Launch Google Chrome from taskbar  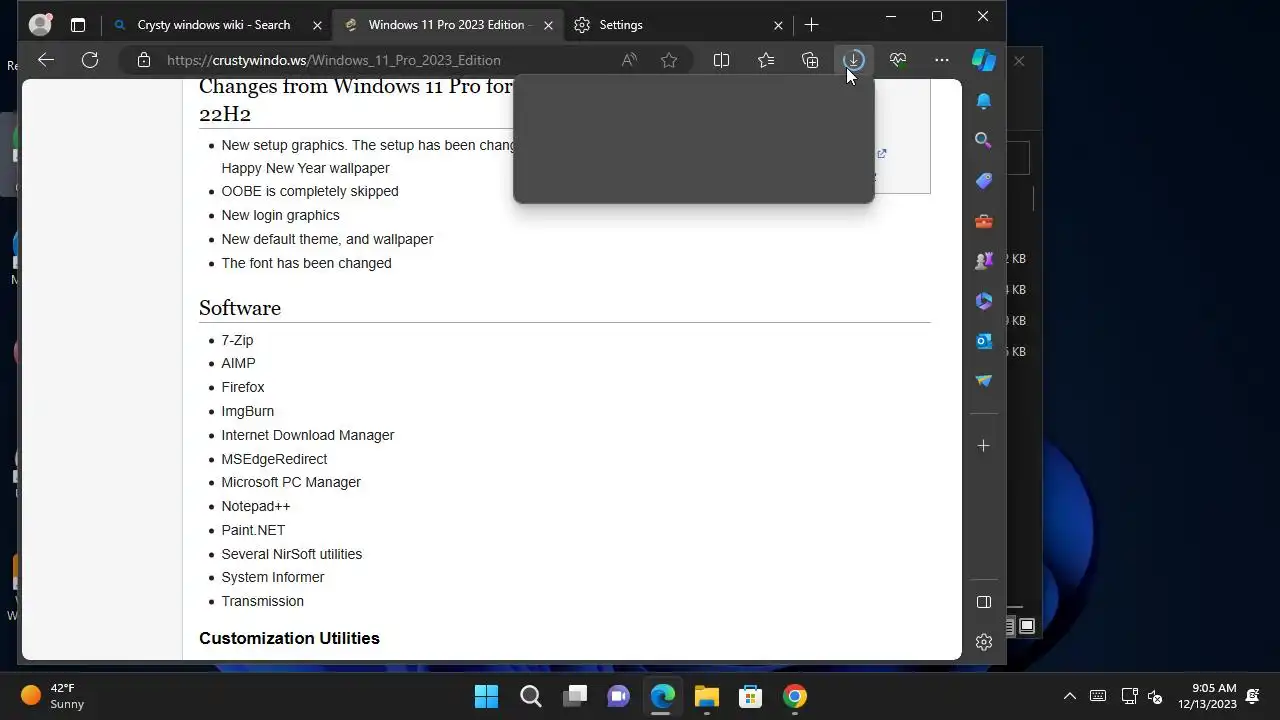click(794, 696)
